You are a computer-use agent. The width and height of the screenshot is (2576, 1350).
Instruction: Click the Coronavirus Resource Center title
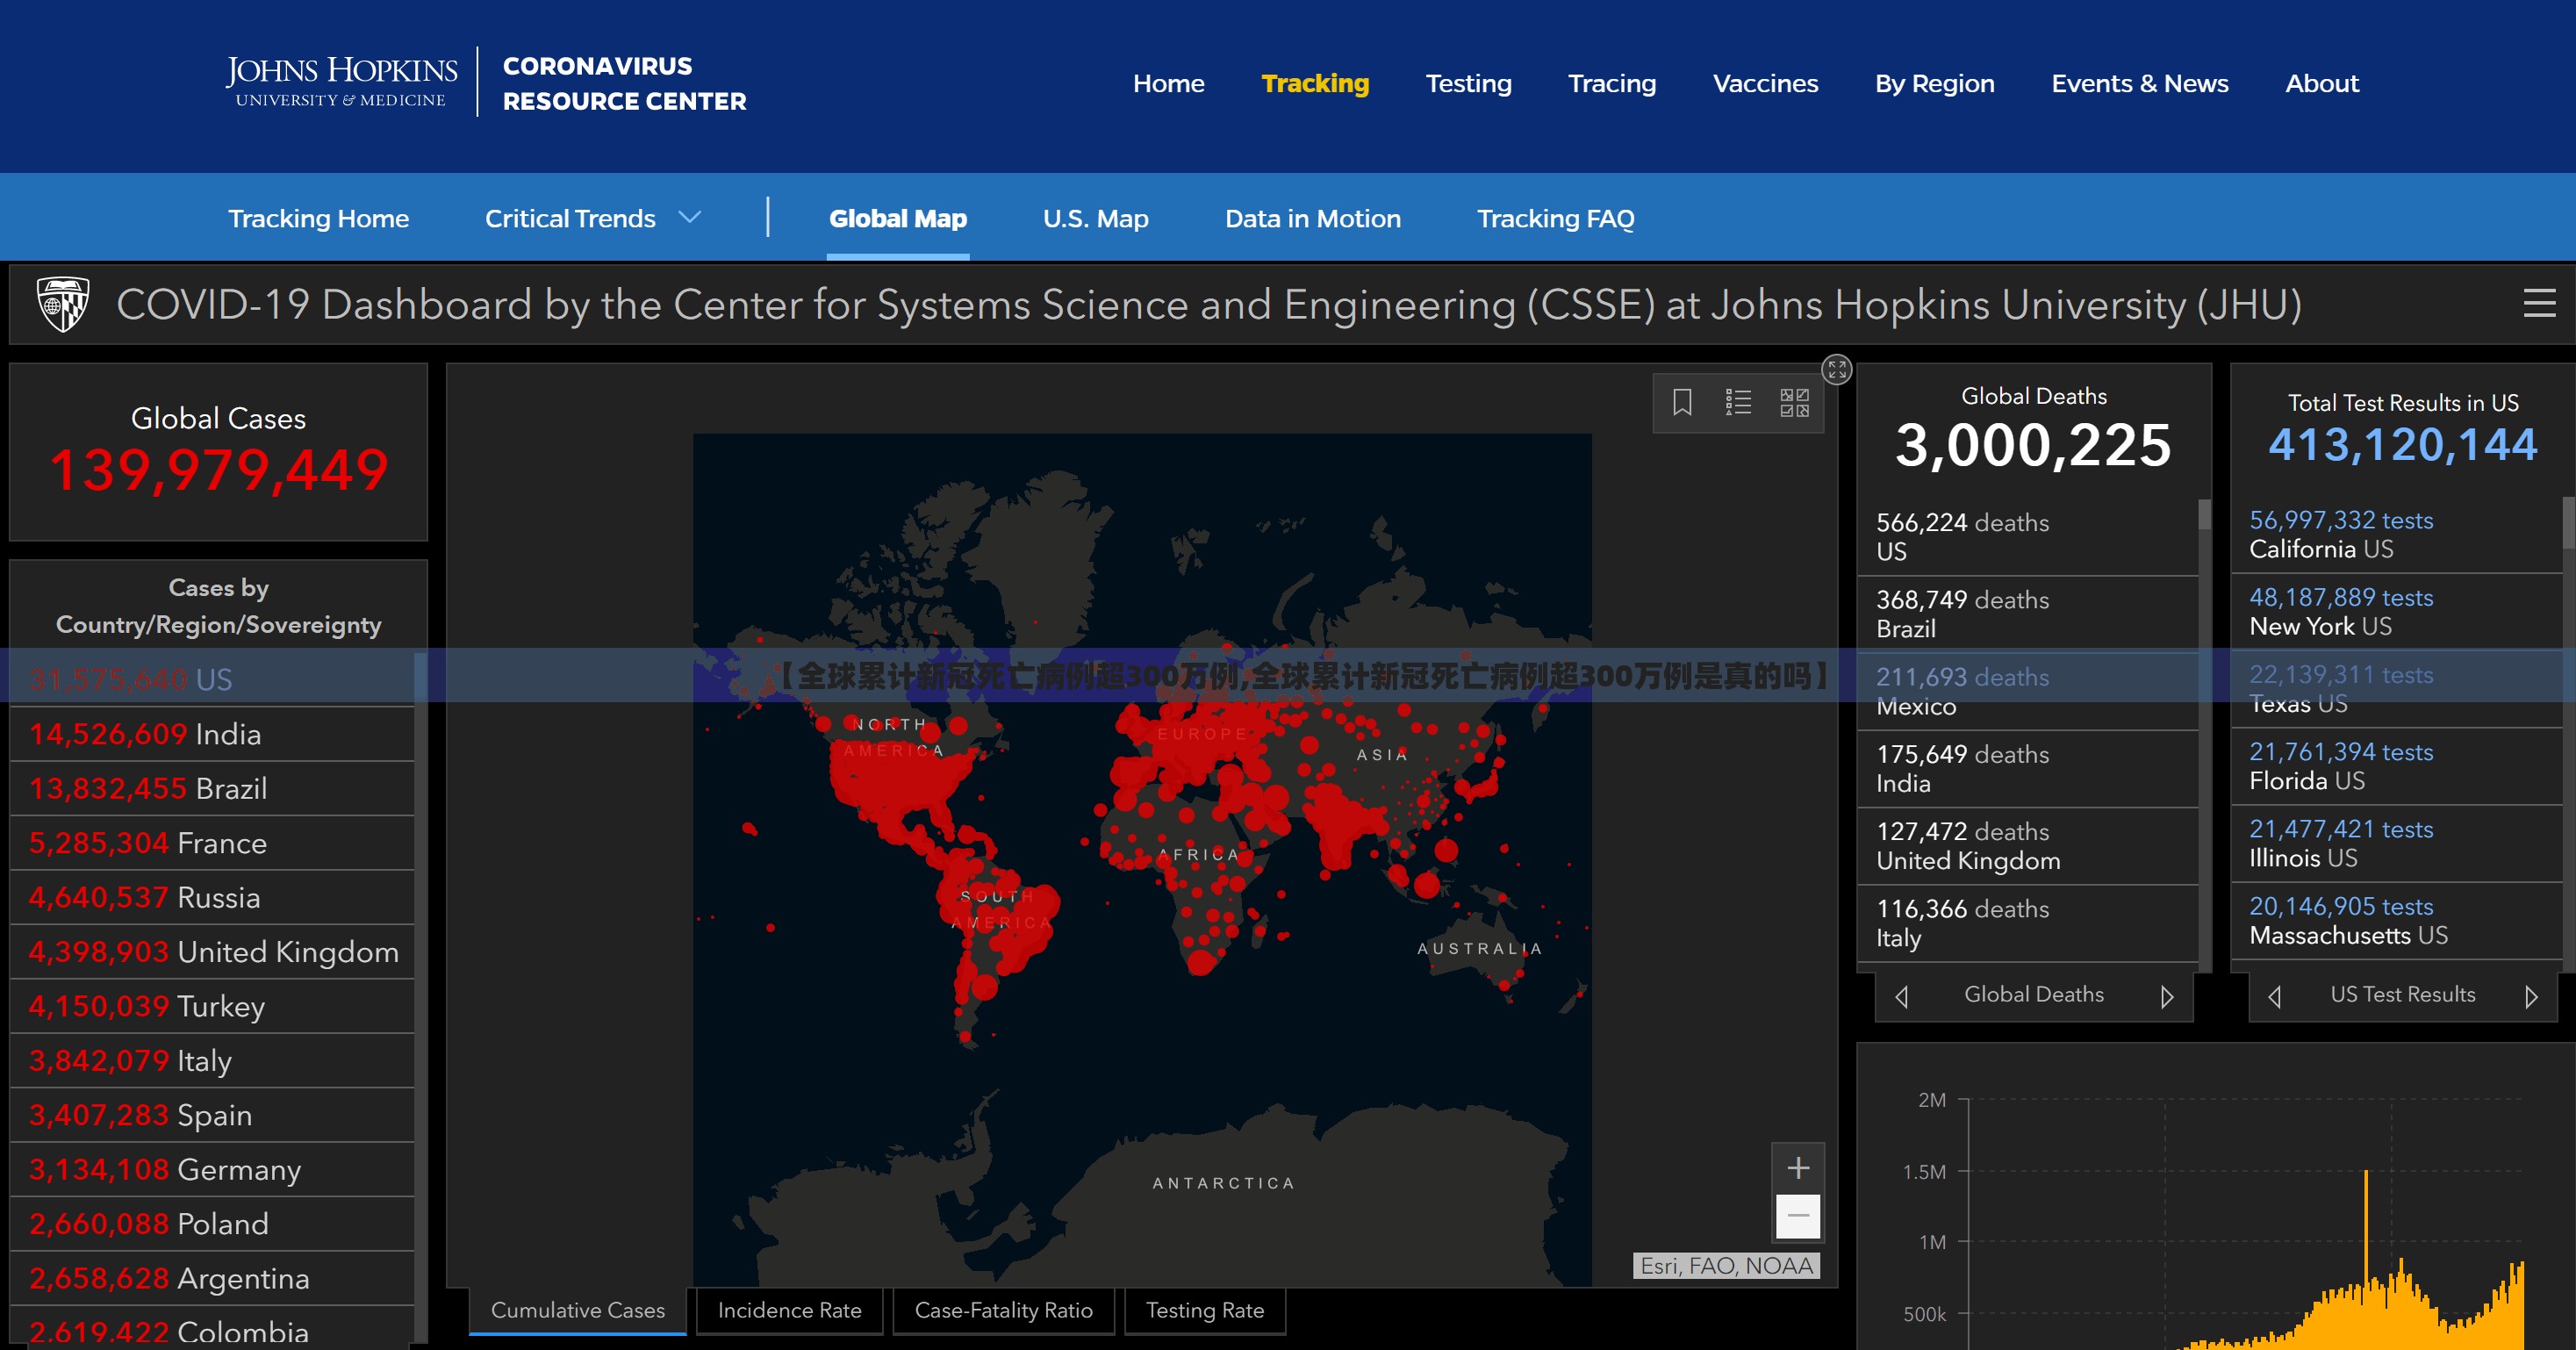pyautogui.click(x=624, y=83)
